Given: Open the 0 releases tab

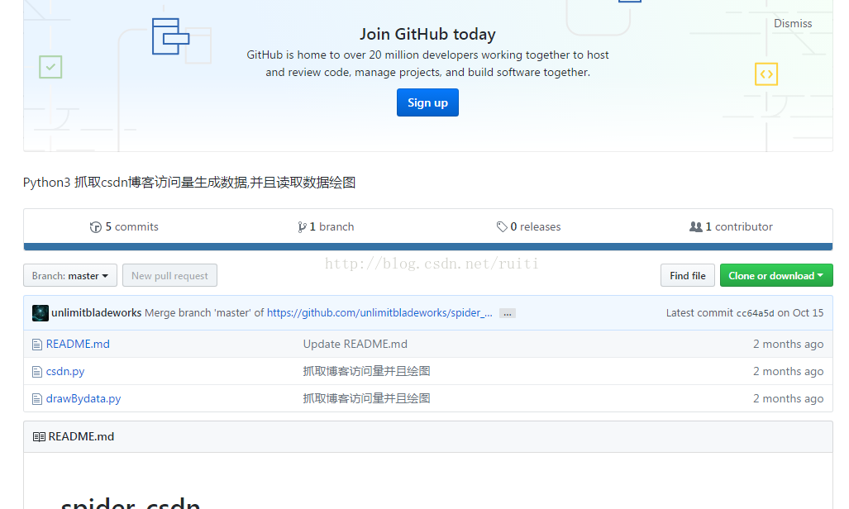Looking at the screenshot, I should tap(529, 227).
